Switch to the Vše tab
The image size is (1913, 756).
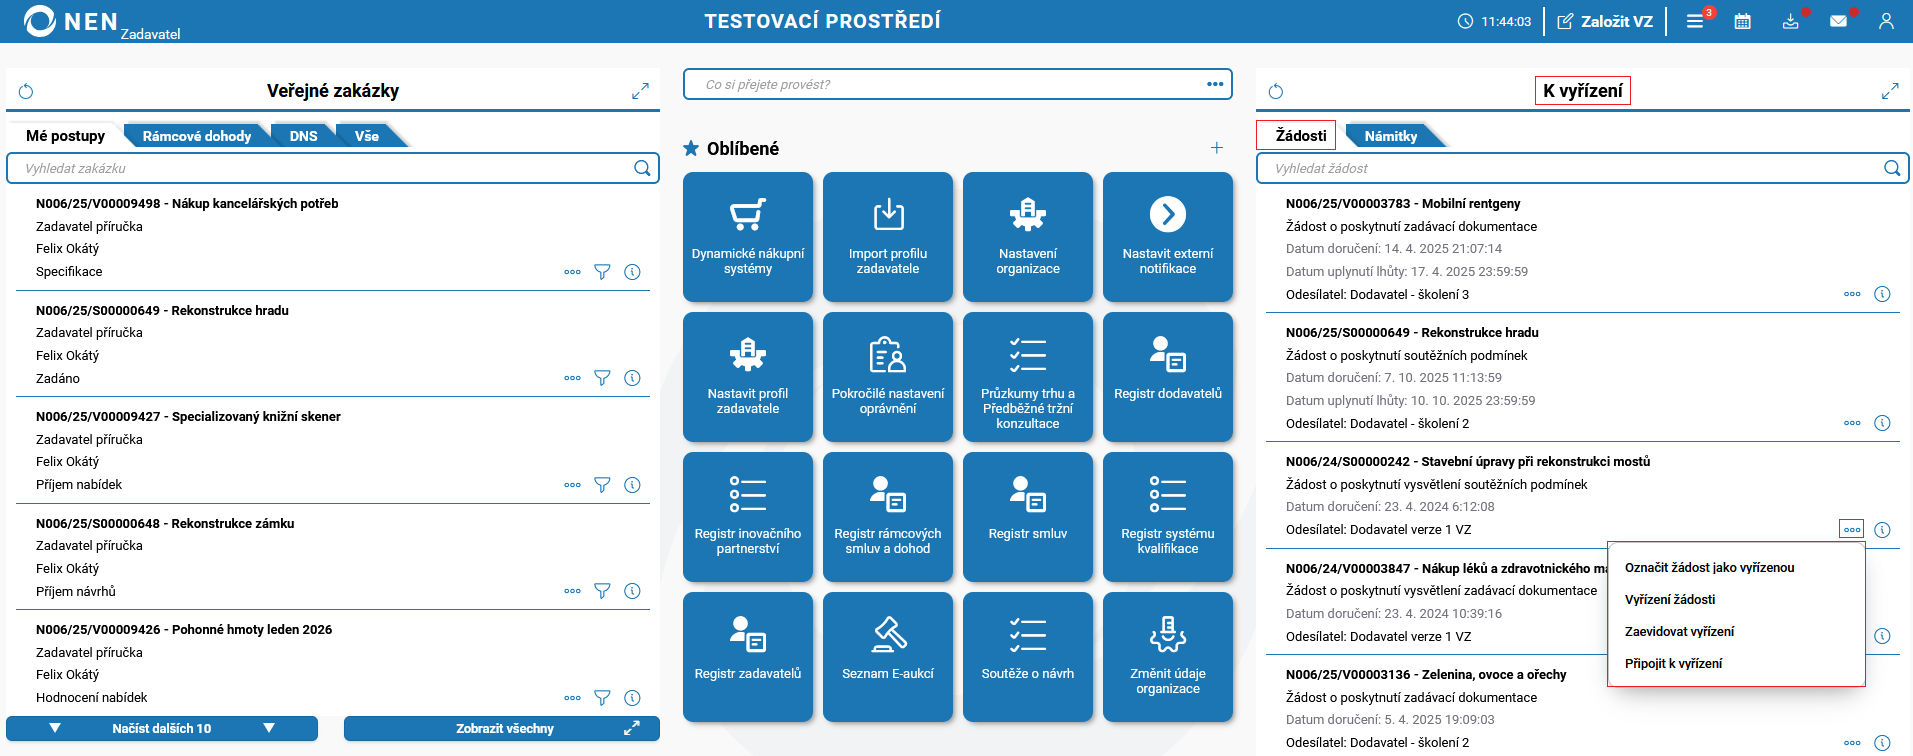point(367,136)
